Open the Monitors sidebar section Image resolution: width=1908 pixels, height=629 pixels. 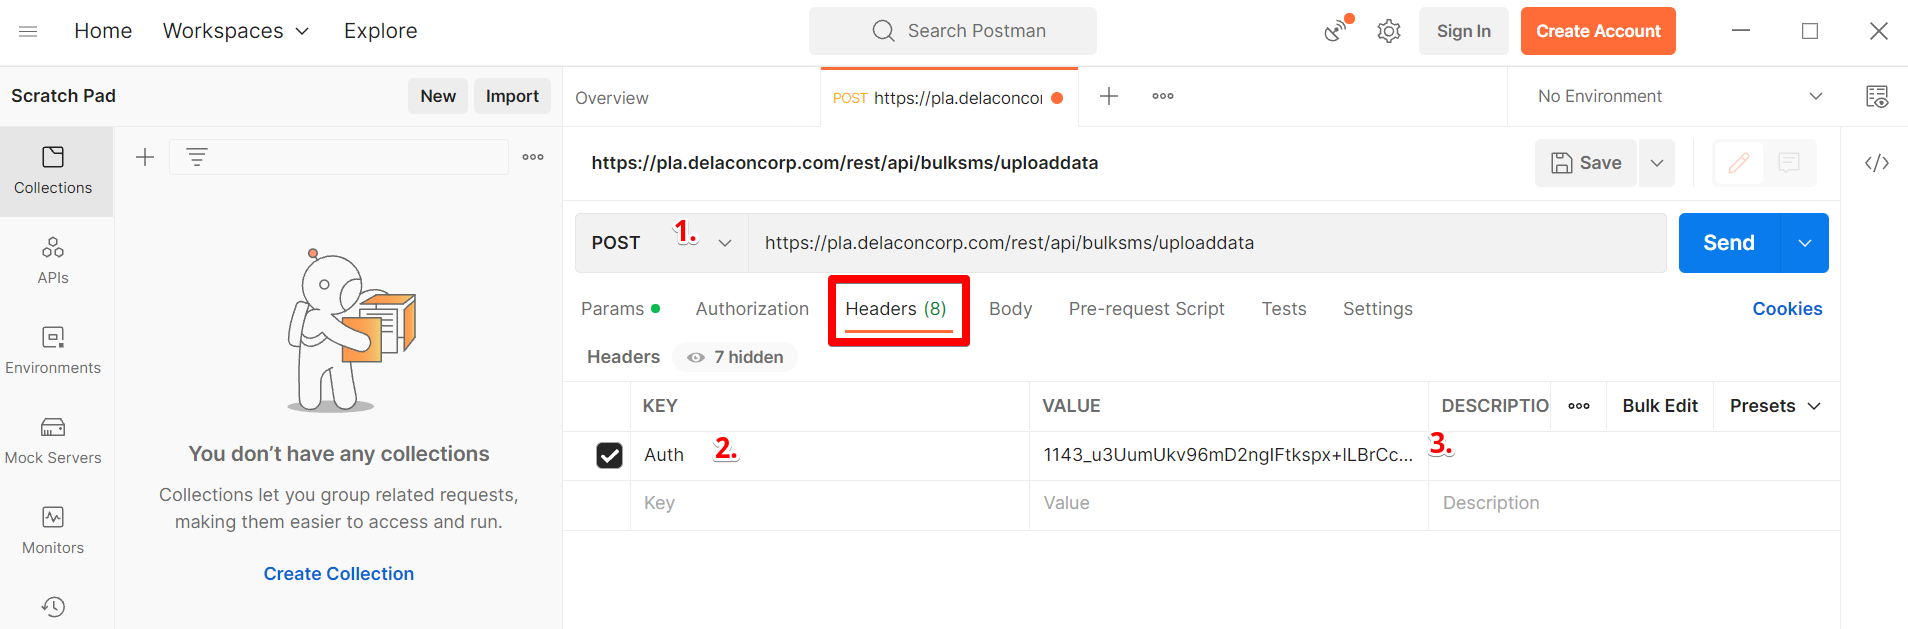[53, 531]
